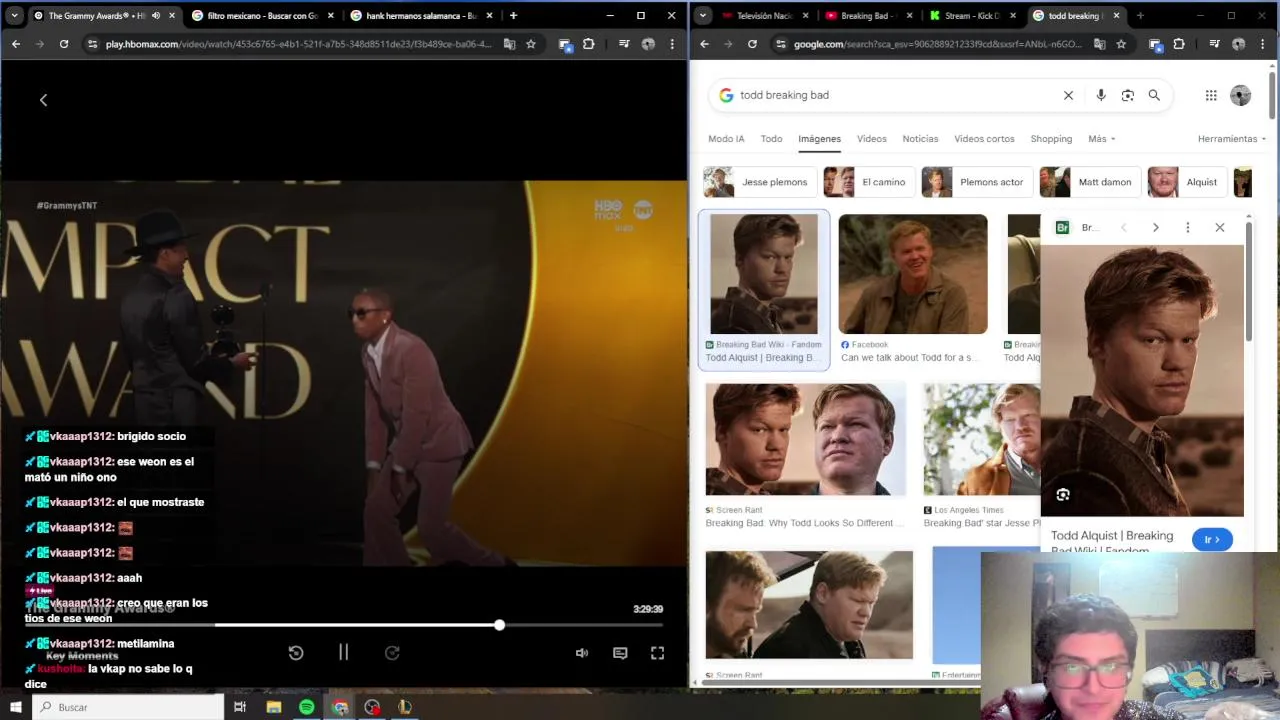Switch to the Televisión Nacional tab
The image size is (1280, 720).
766,15
